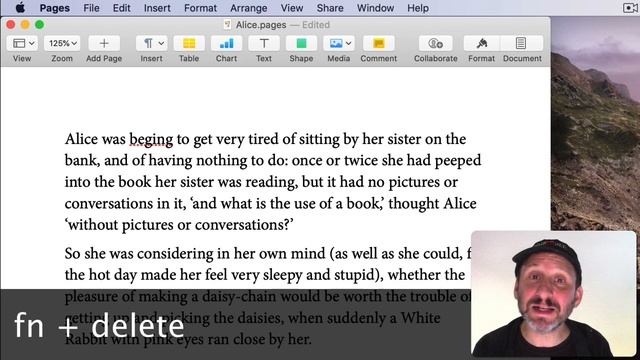Open the View menu in the menu bar

[292, 8]
